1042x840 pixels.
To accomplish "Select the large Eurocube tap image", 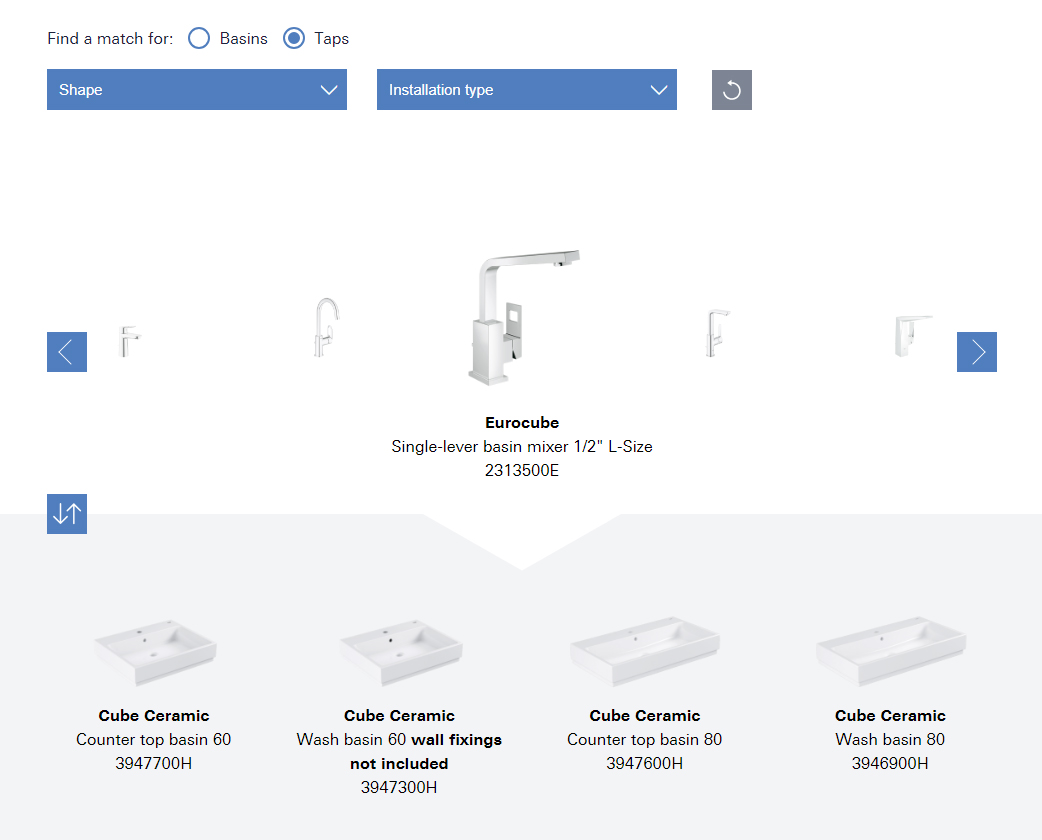I will [523, 317].
